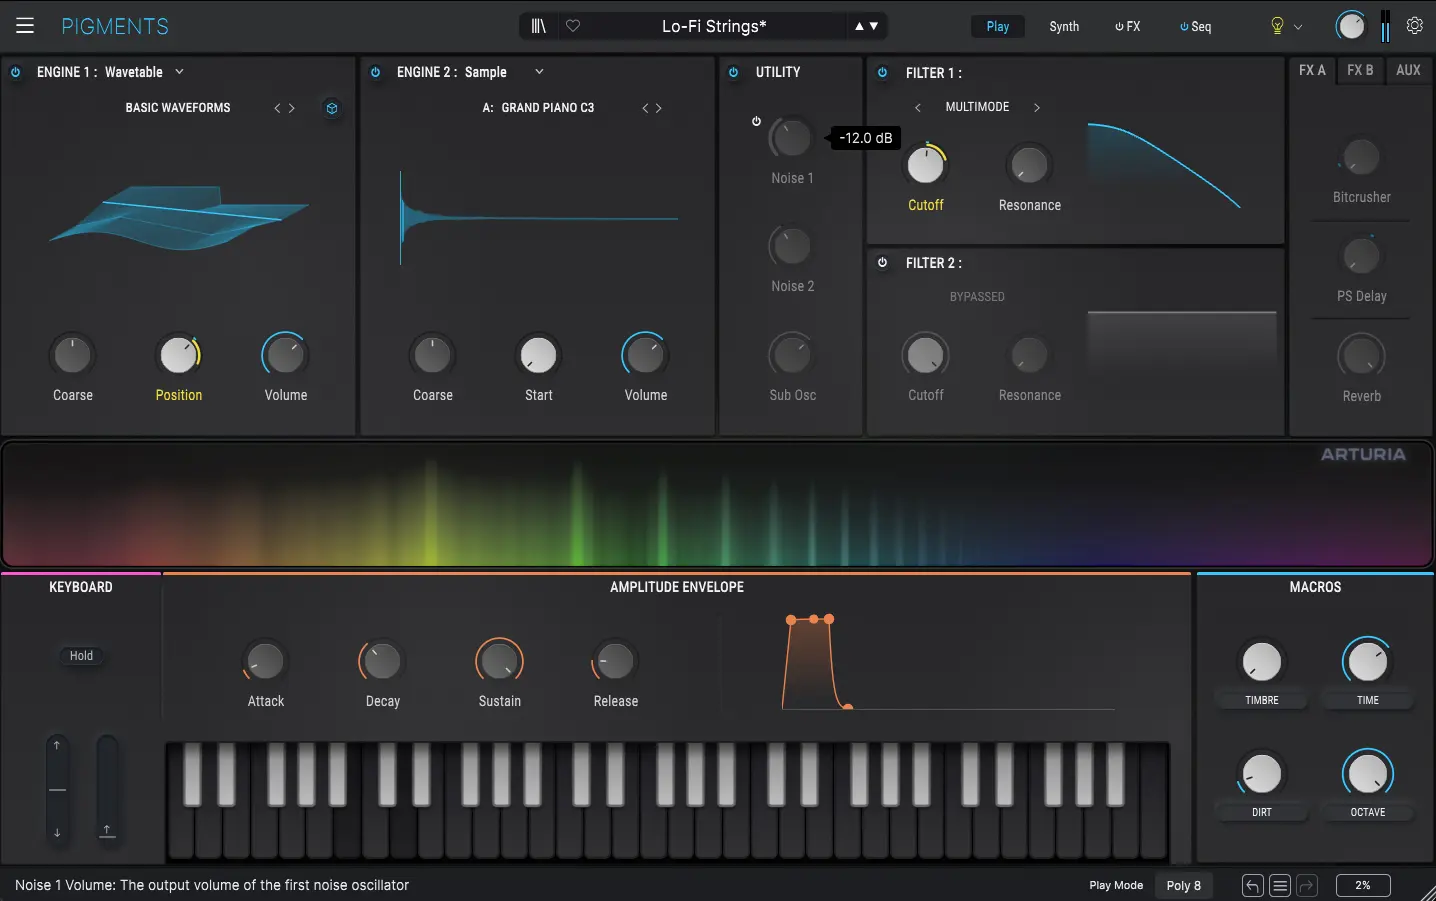The image size is (1436, 901).
Task: Favorite the preset with the heart icon
Action: click(573, 26)
